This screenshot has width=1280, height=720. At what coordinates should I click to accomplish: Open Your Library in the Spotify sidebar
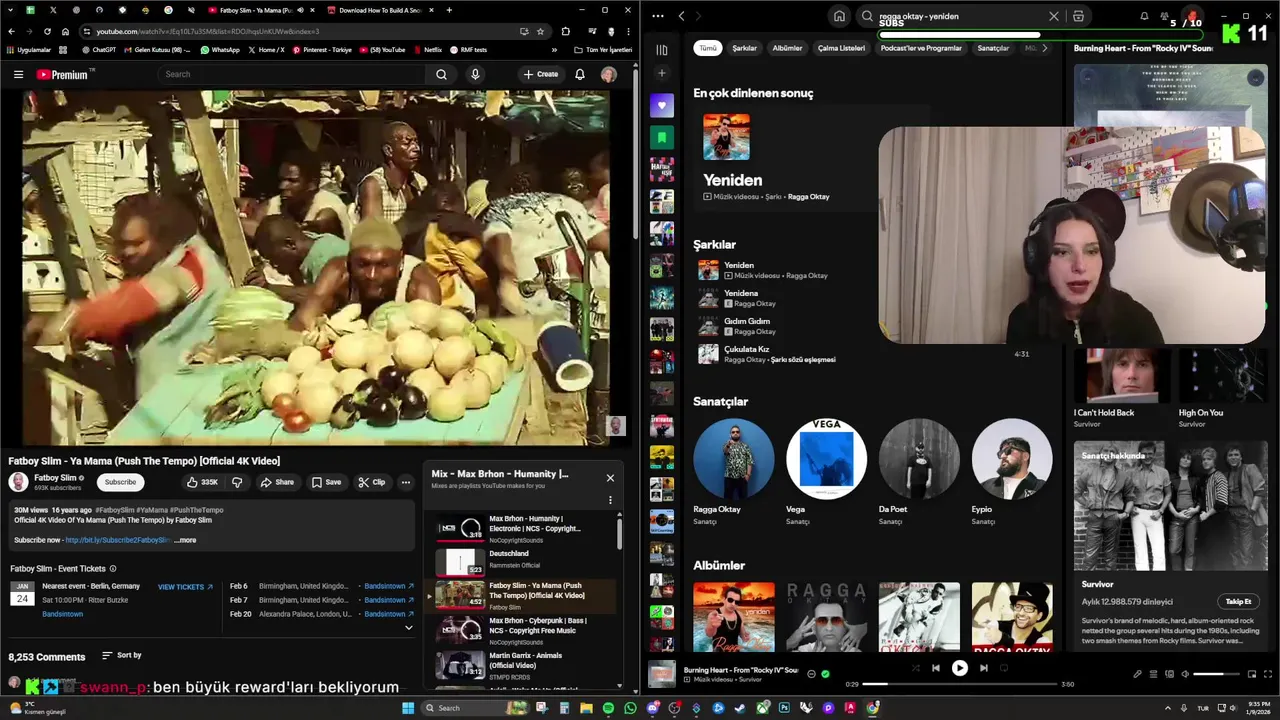click(661, 49)
